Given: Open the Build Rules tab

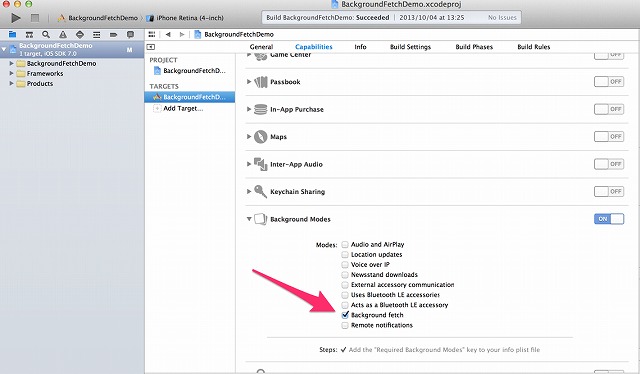Looking at the screenshot, I should tap(533, 47).
